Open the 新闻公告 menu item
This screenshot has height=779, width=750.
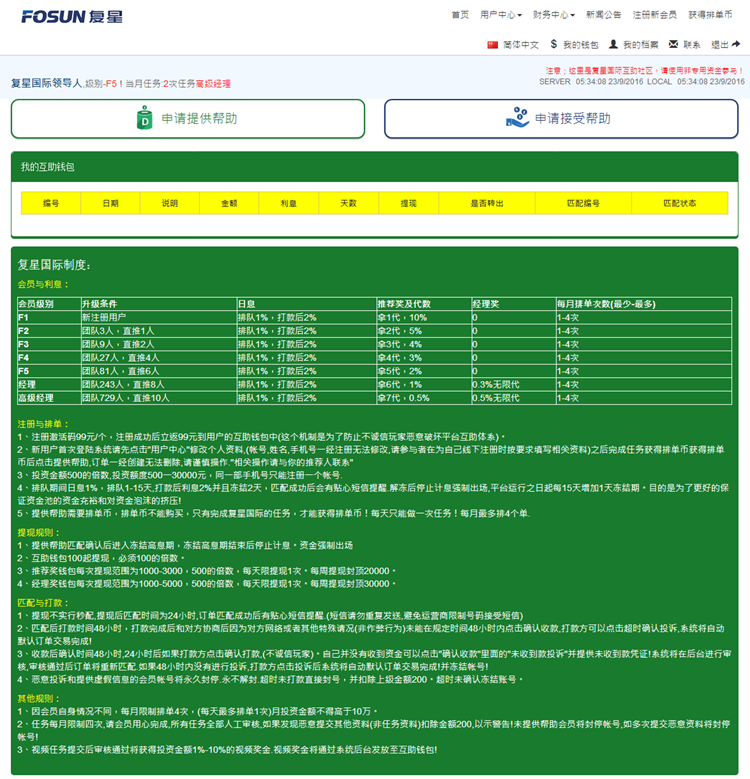click(x=603, y=15)
